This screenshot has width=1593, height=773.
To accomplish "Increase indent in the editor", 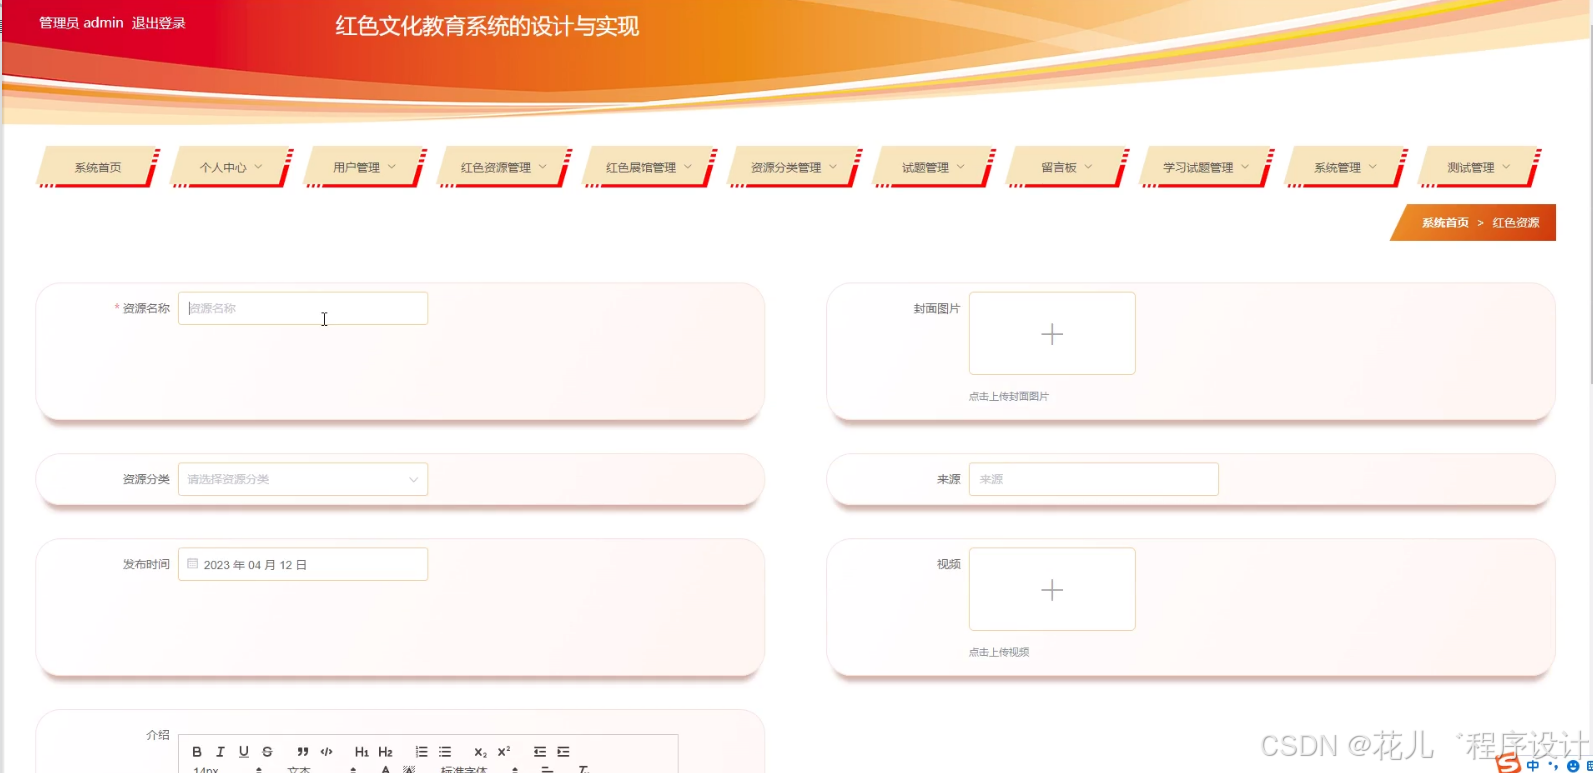I will (563, 752).
